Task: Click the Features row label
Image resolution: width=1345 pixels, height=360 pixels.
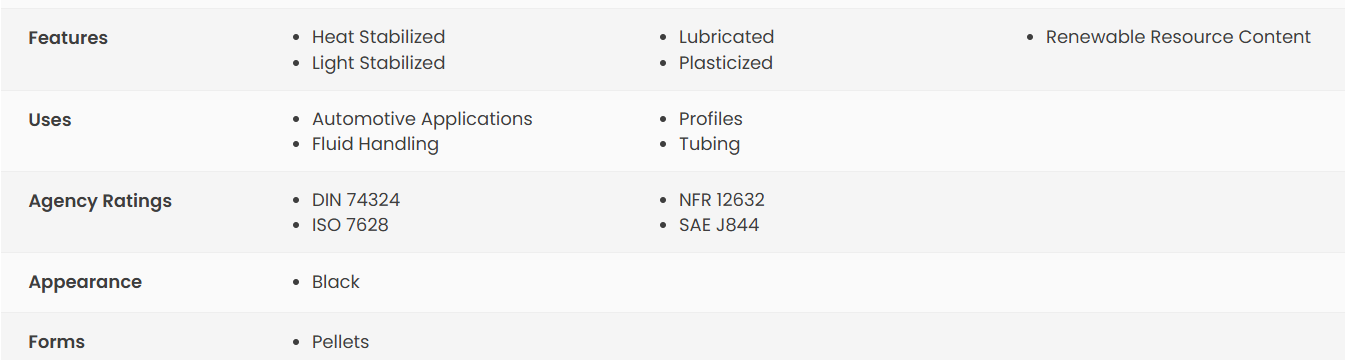Action: tap(68, 38)
